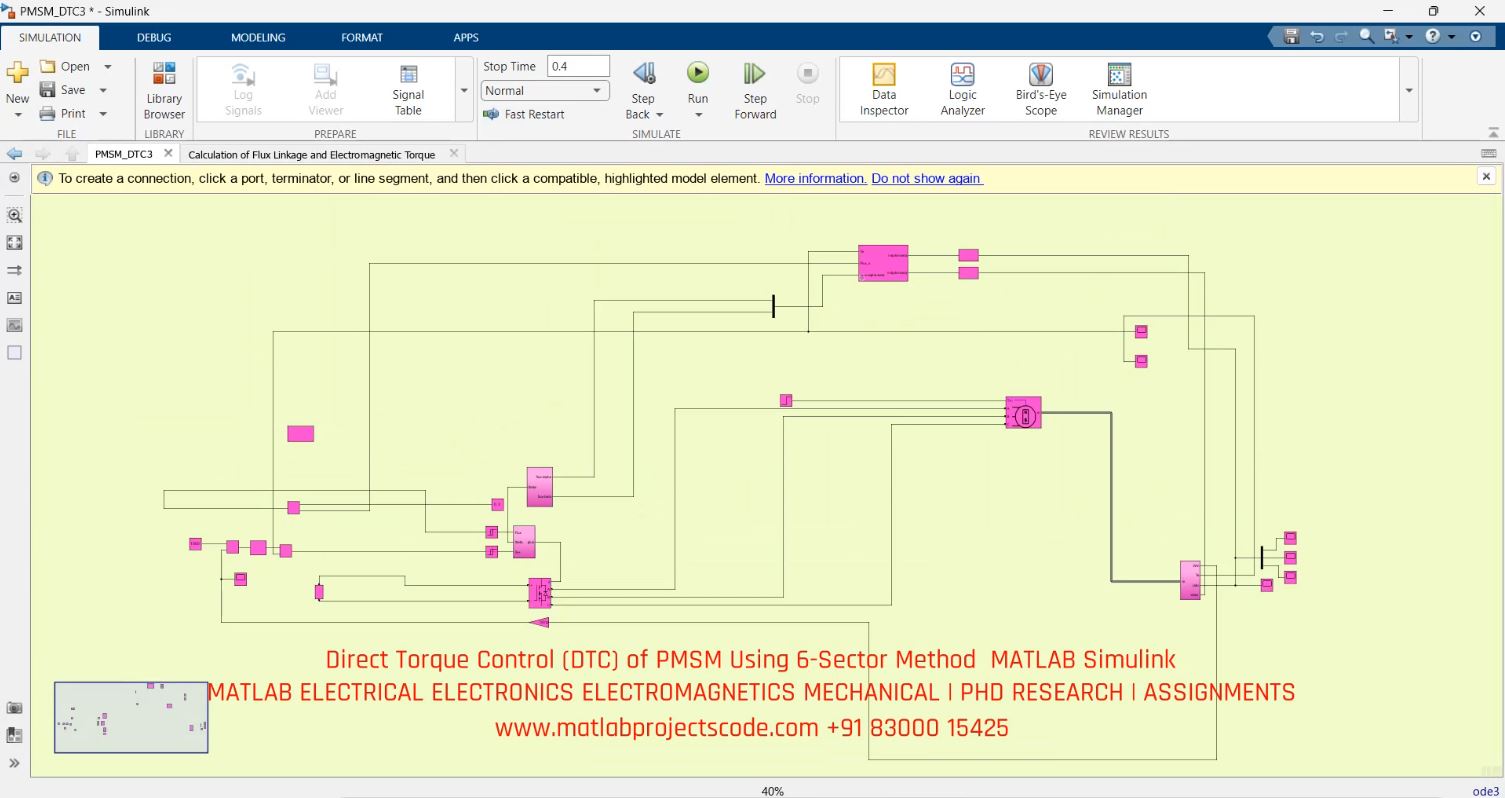1505x798 pixels.
Task: Click the Step Back icon
Action: click(644, 73)
